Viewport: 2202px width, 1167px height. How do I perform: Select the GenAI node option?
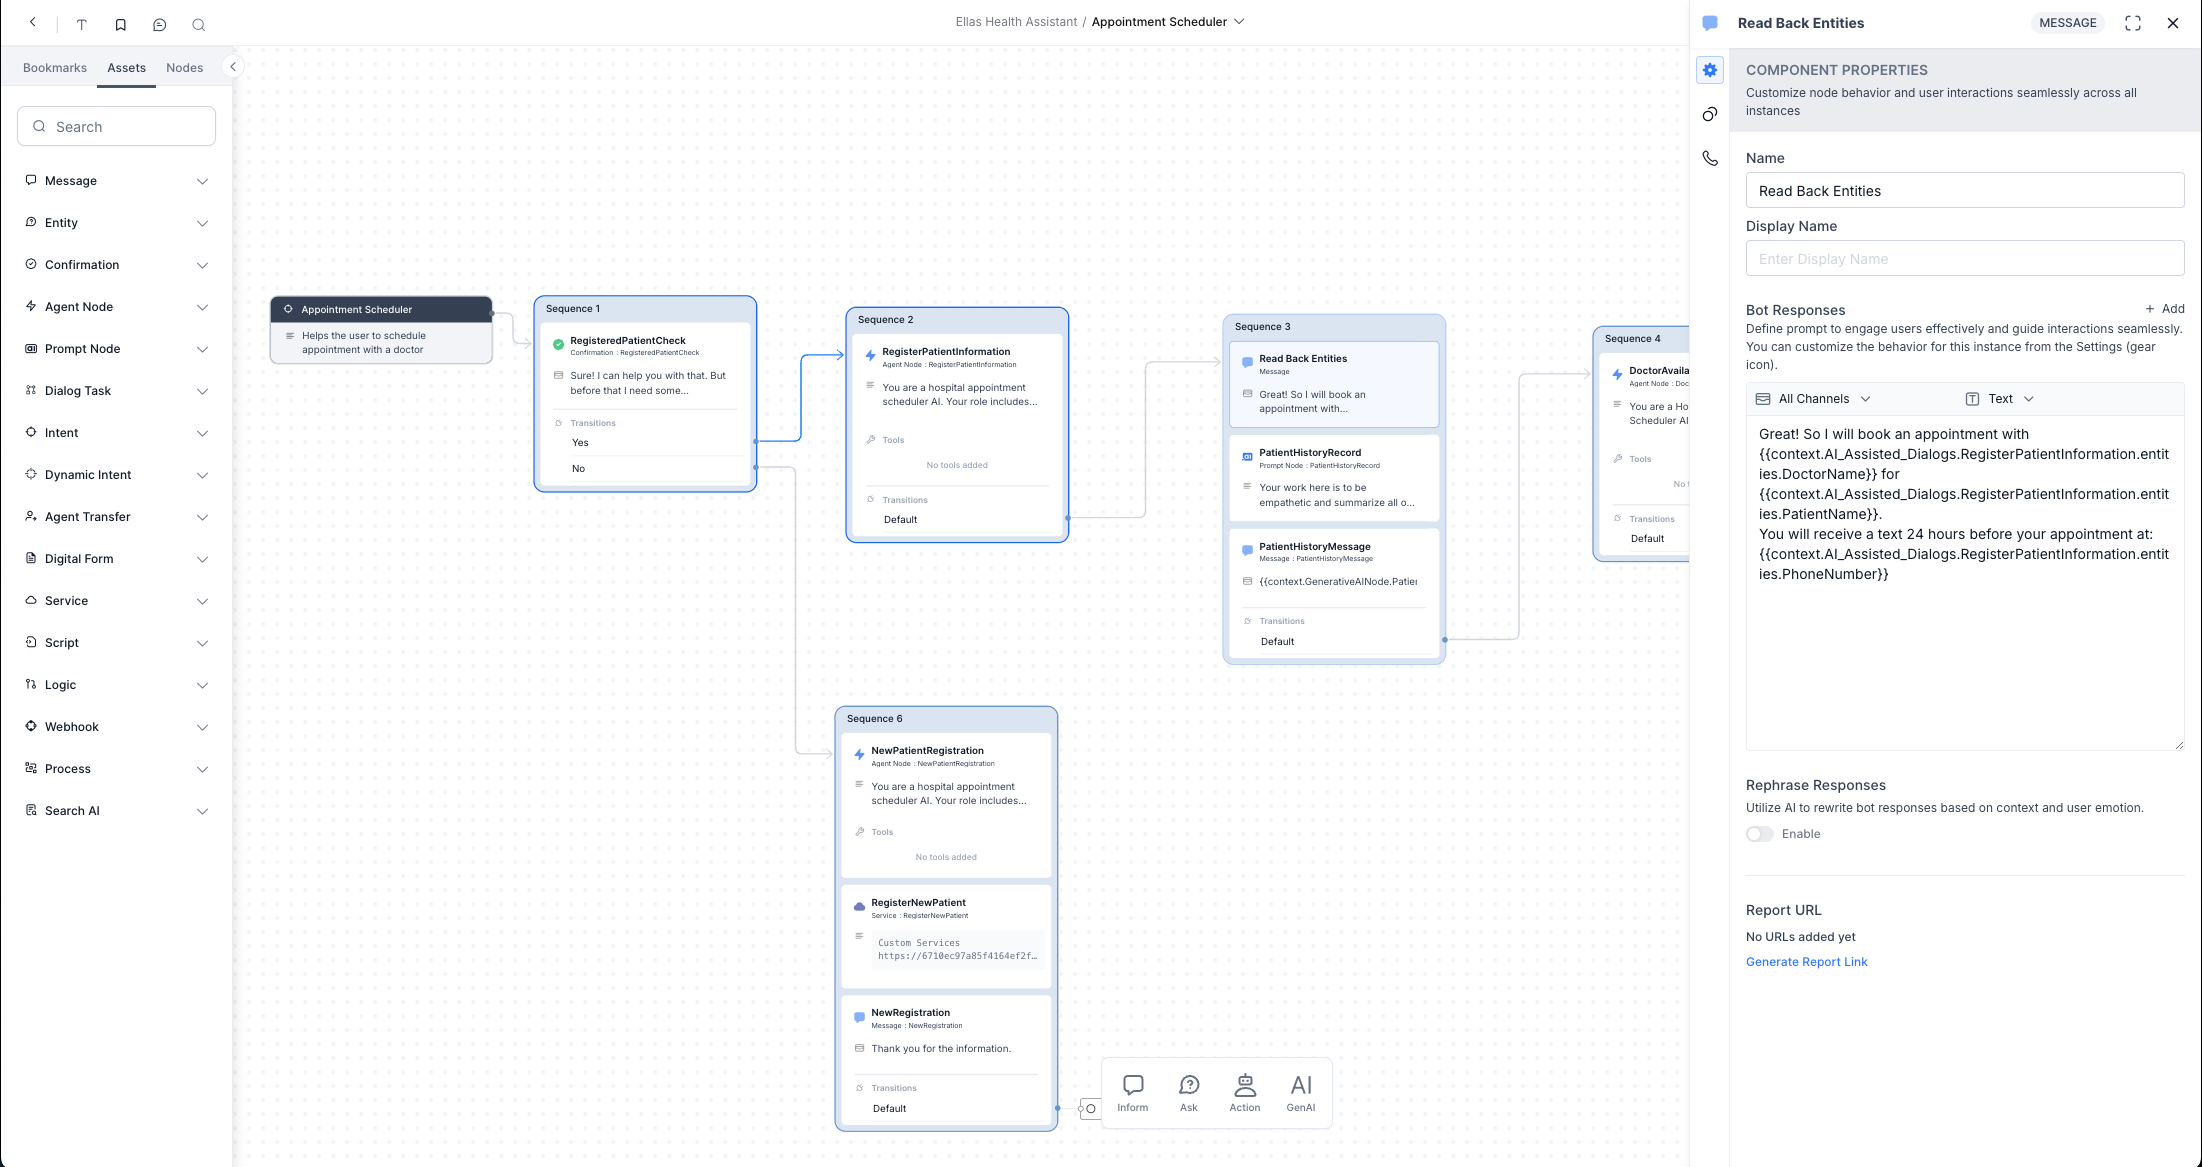tap(1301, 1093)
